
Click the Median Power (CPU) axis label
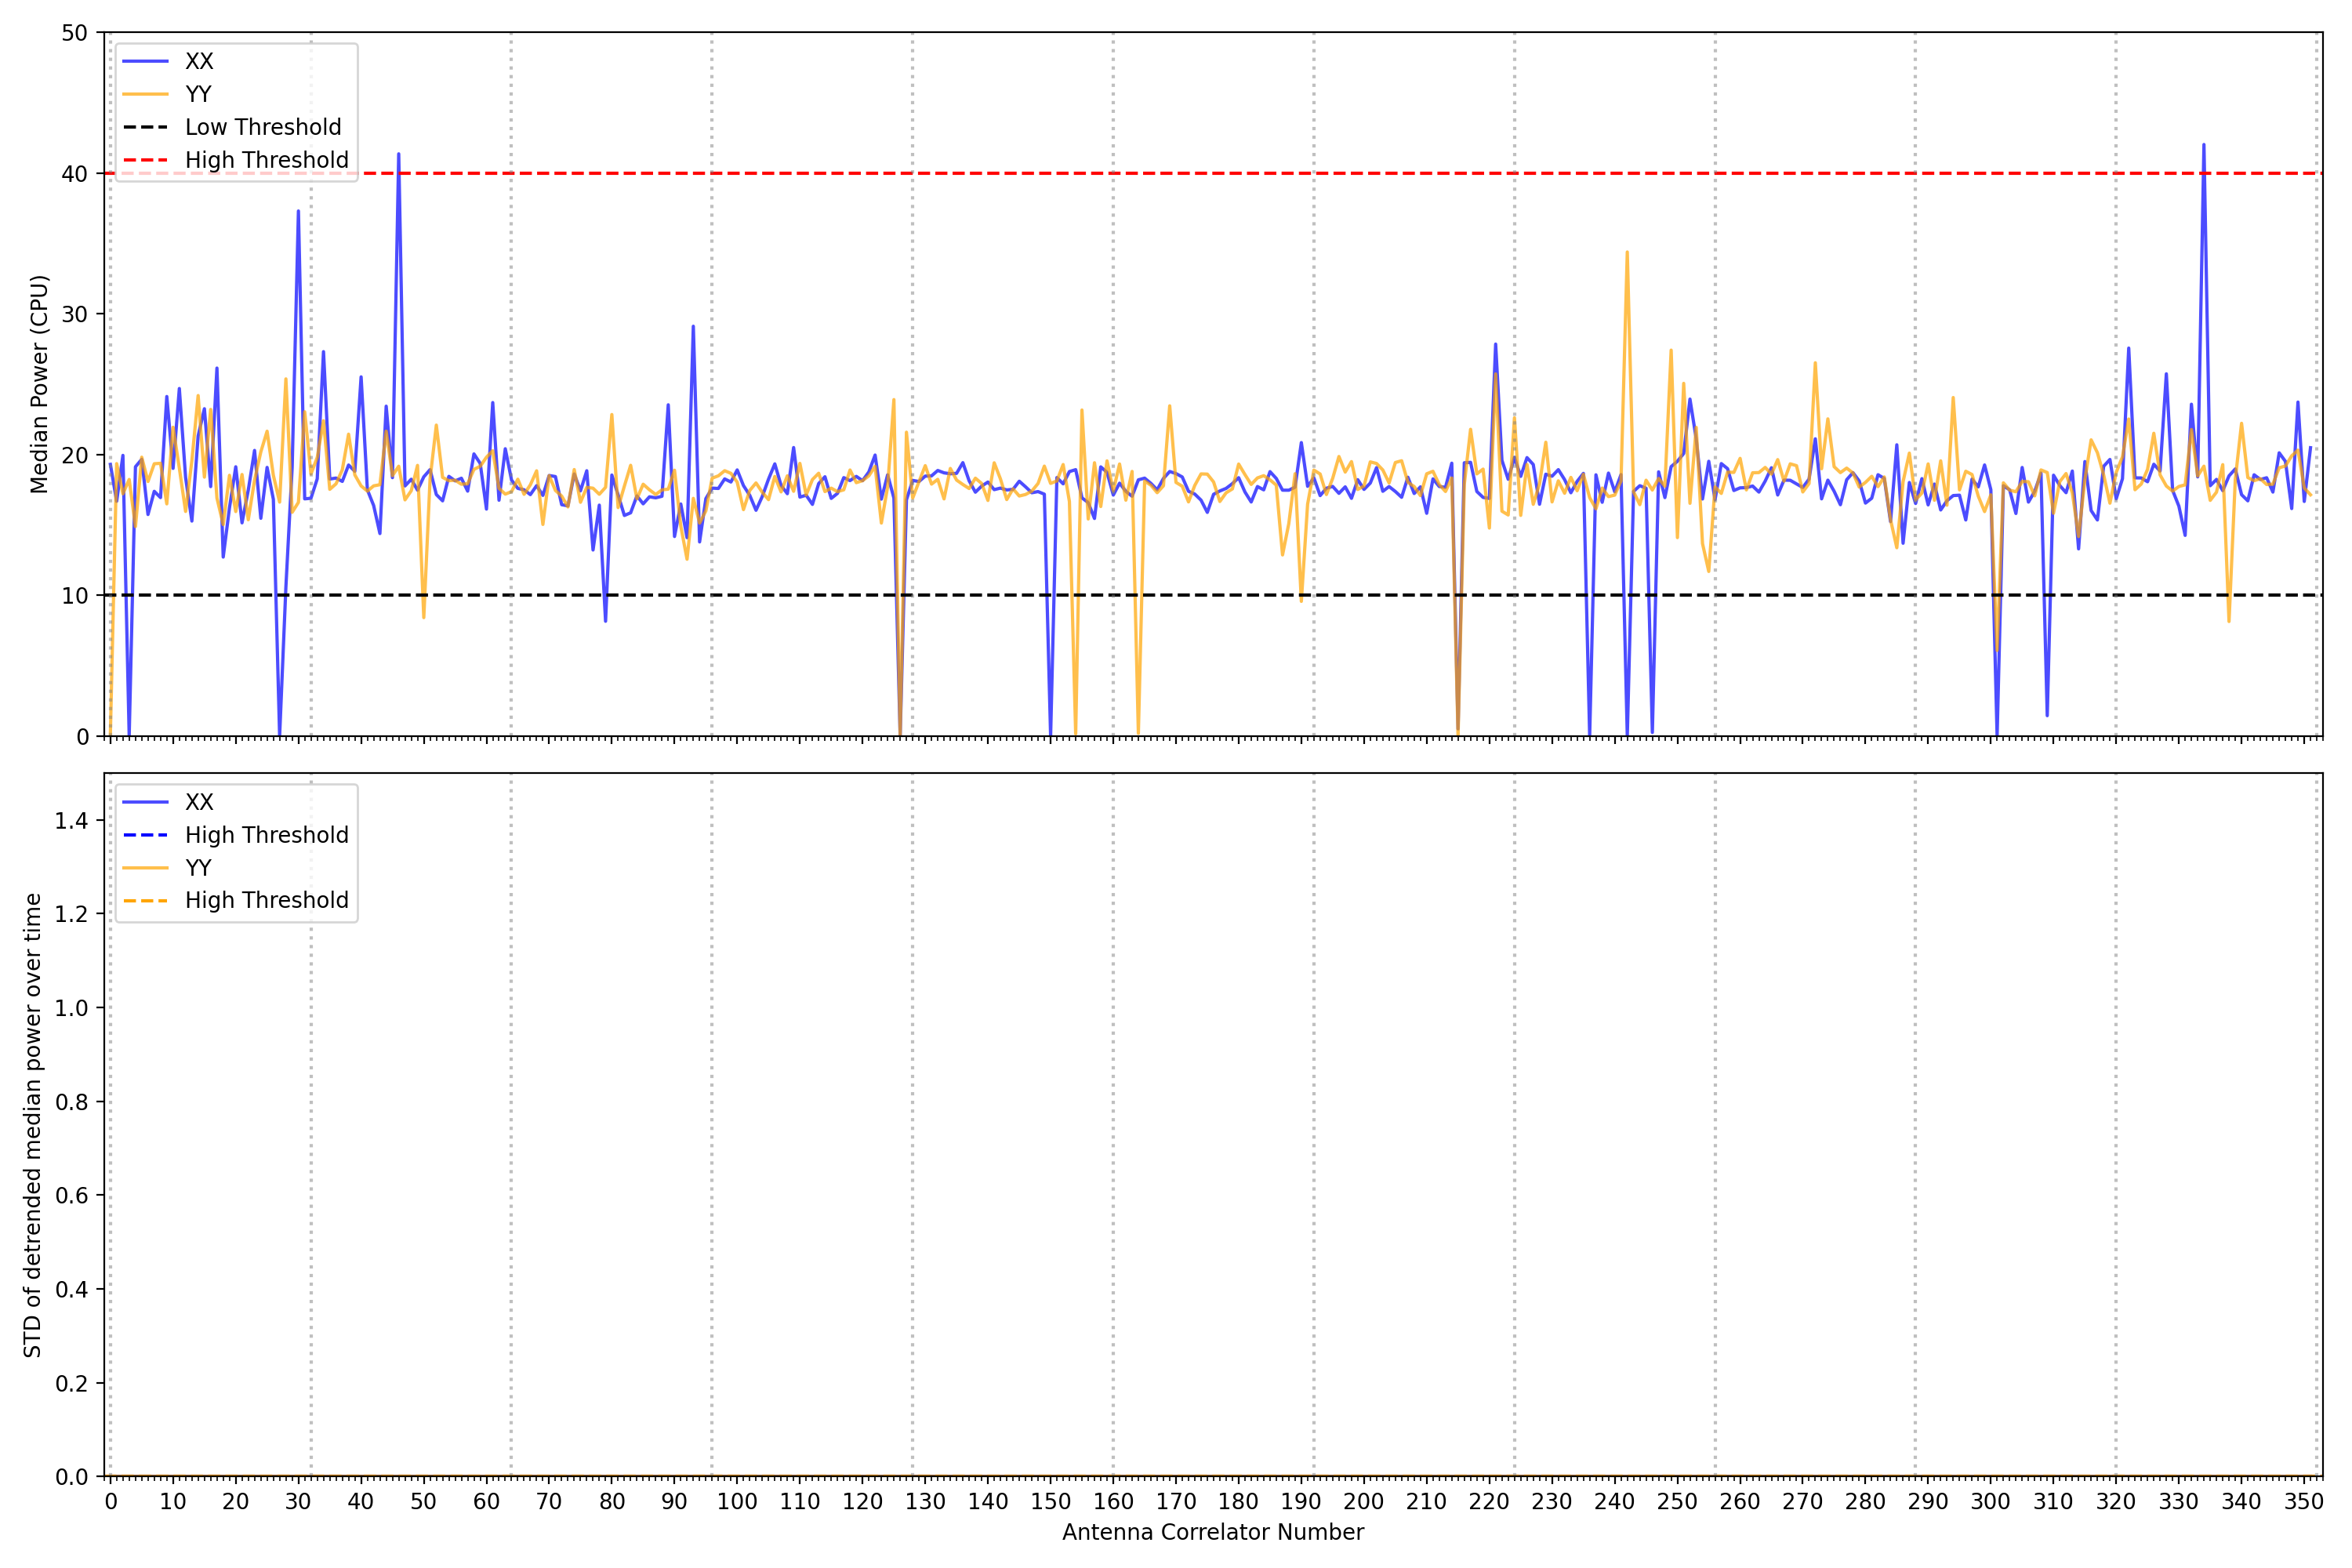[39, 384]
